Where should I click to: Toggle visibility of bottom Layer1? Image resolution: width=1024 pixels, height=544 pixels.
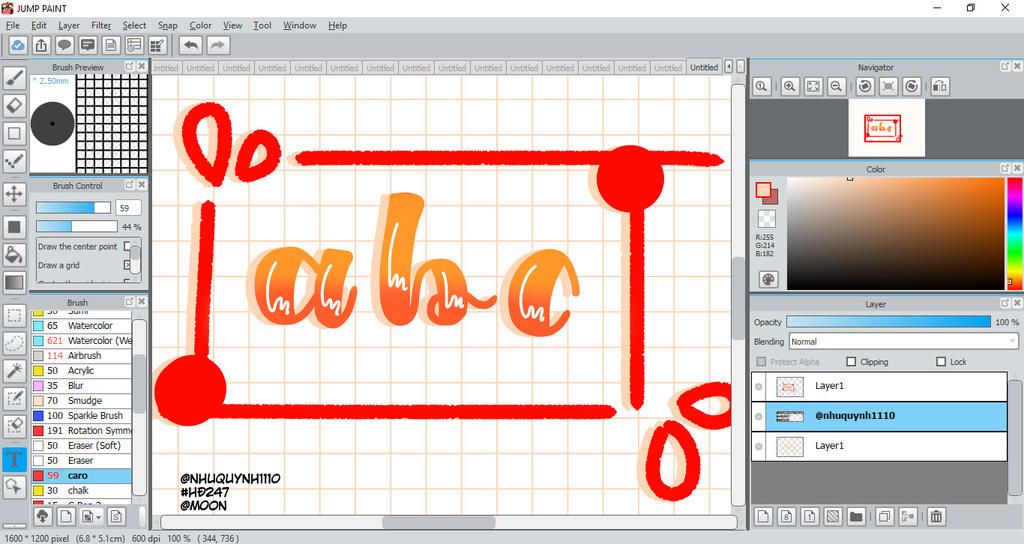click(x=759, y=447)
